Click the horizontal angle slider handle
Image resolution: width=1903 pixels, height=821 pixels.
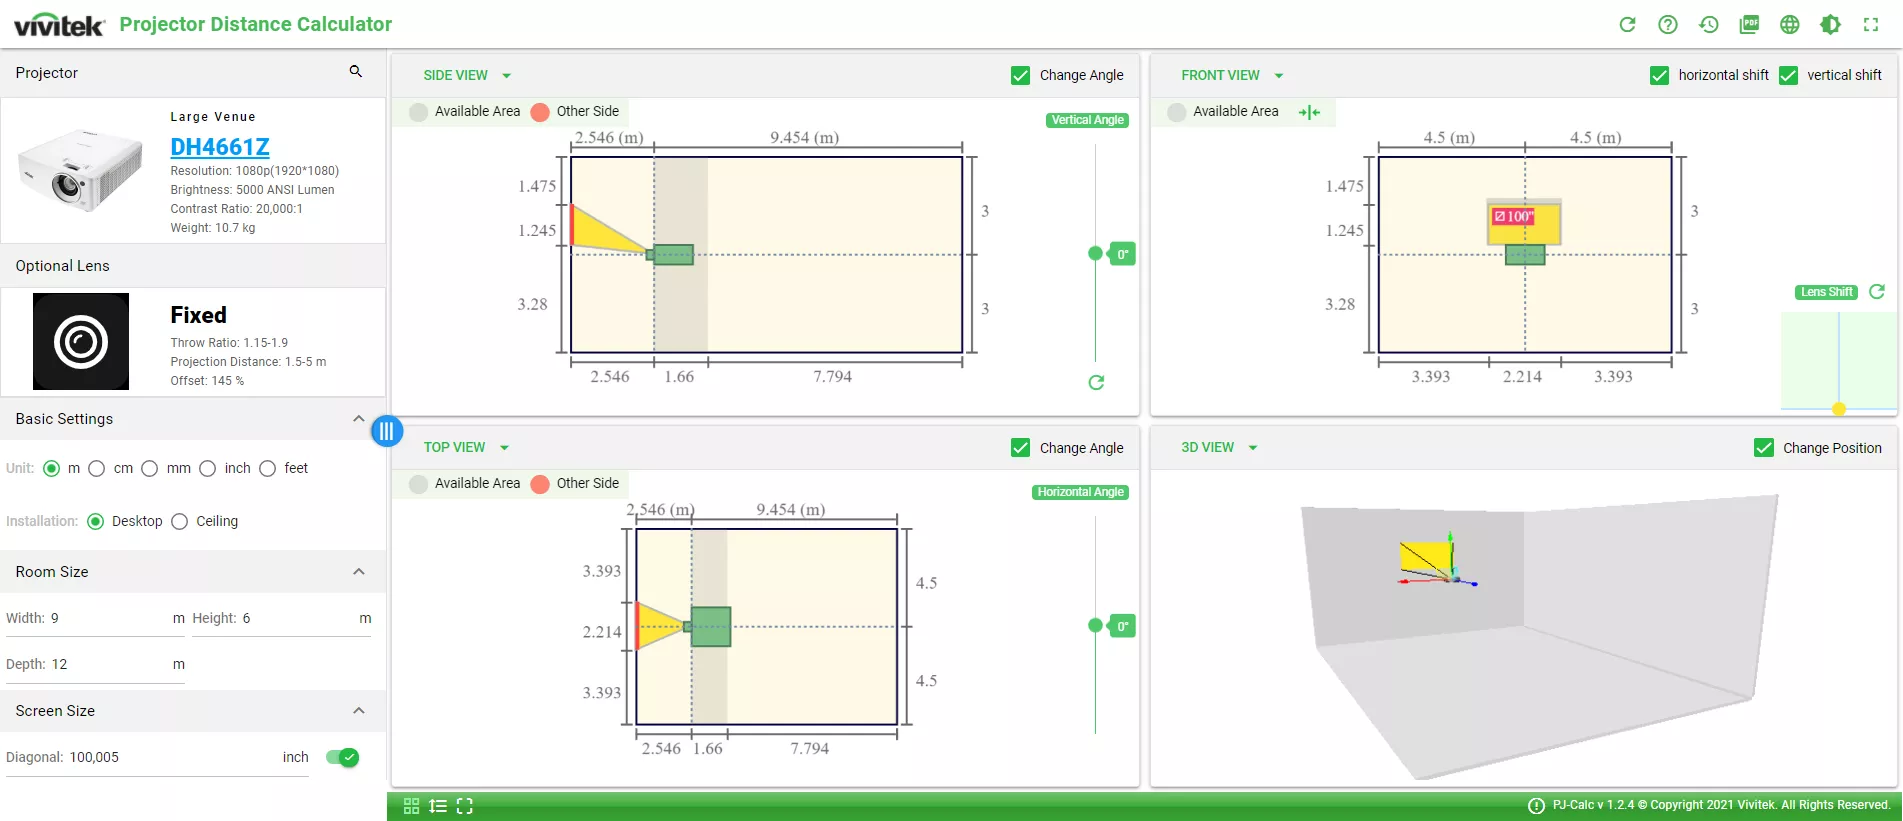click(1096, 626)
